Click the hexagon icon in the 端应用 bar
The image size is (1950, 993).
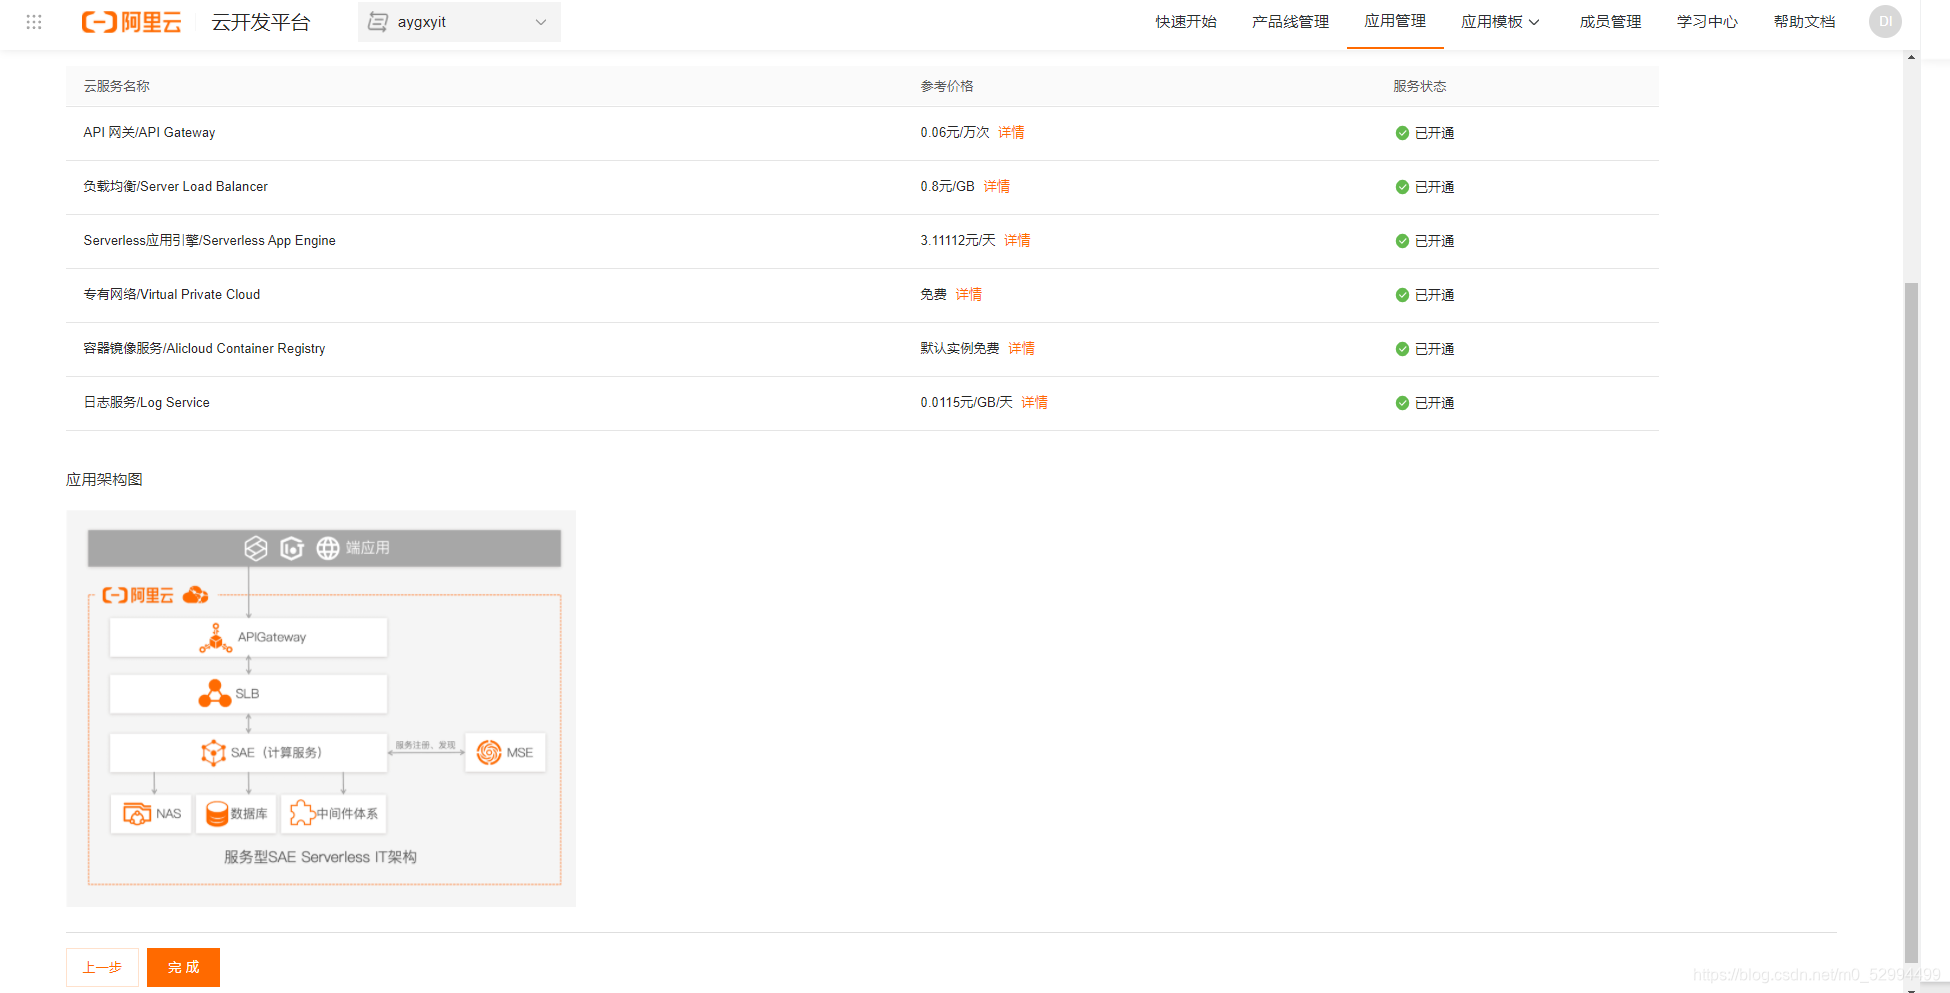point(292,548)
